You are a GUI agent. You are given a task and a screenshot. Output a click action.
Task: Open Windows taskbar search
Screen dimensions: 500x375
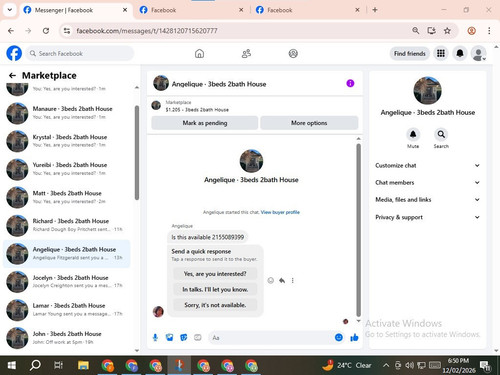(x=35, y=365)
